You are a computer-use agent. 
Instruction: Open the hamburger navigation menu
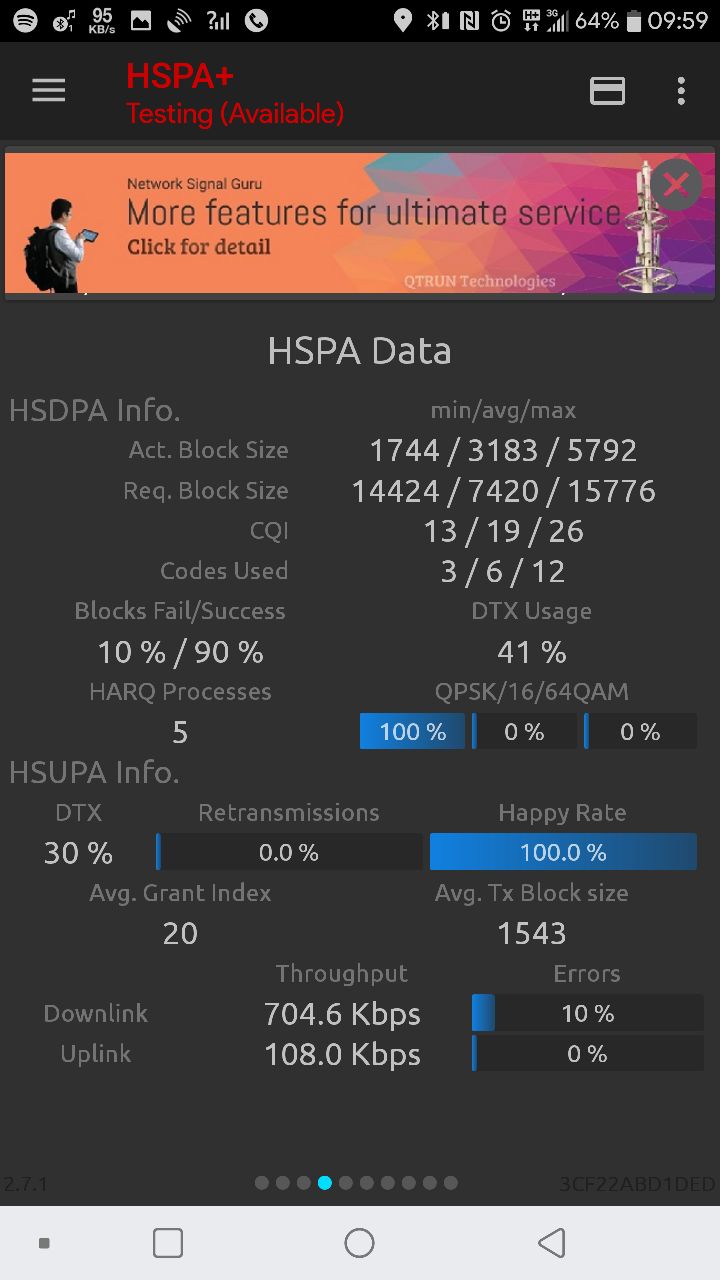click(48, 91)
